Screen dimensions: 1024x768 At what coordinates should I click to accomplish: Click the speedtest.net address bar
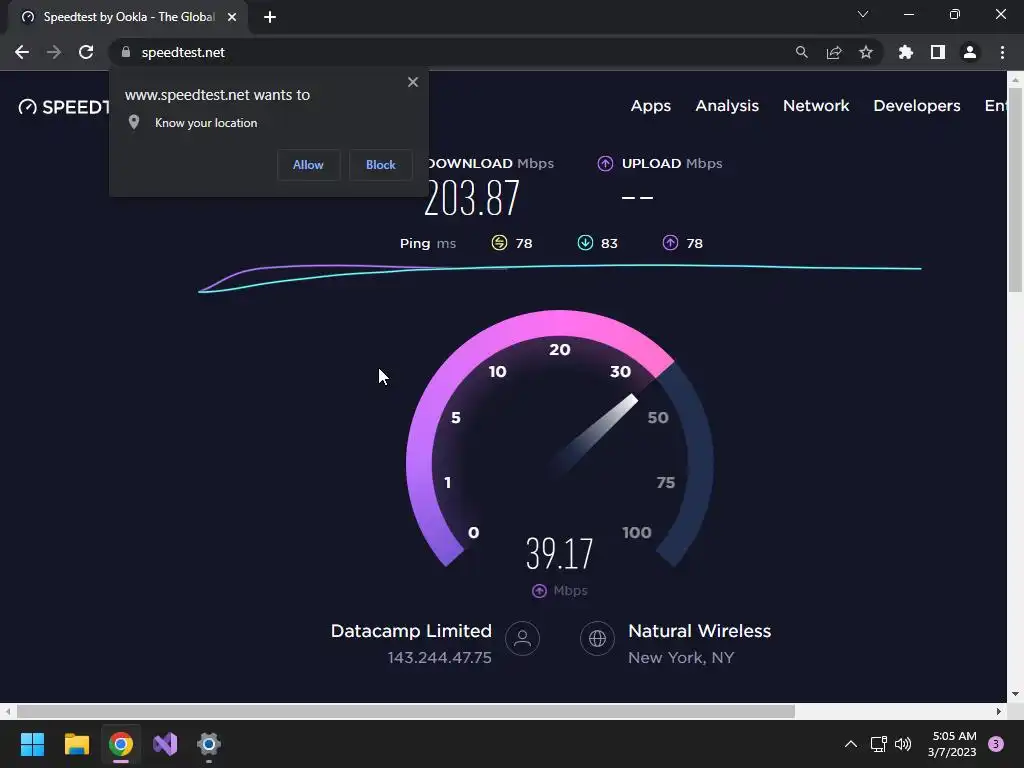(451, 52)
